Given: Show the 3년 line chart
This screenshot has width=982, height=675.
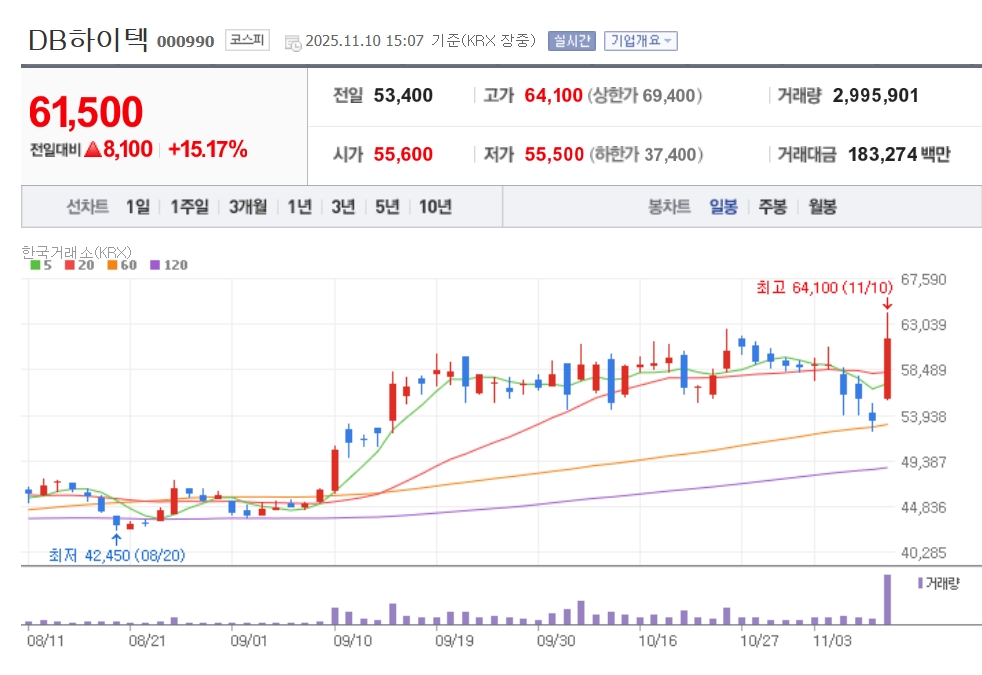Looking at the screenshot, I should [343, 207].
